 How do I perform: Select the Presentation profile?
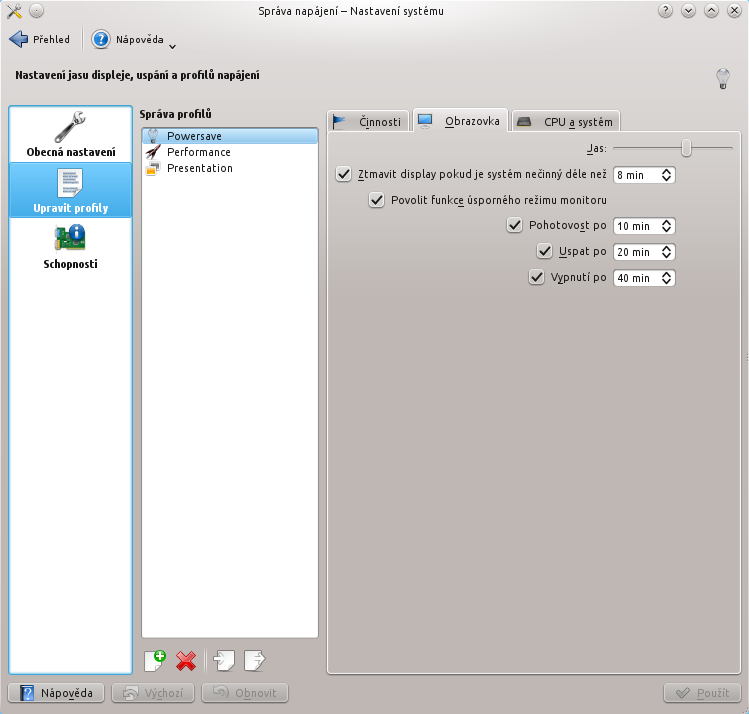[x=230, y=168]
